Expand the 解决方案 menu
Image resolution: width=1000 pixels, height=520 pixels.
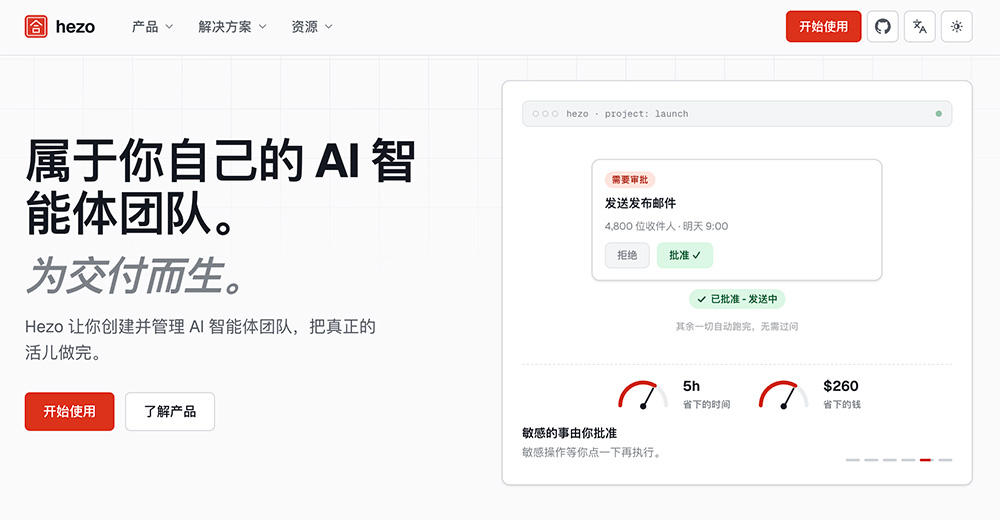pyautogui.click(x=232, y=27)
